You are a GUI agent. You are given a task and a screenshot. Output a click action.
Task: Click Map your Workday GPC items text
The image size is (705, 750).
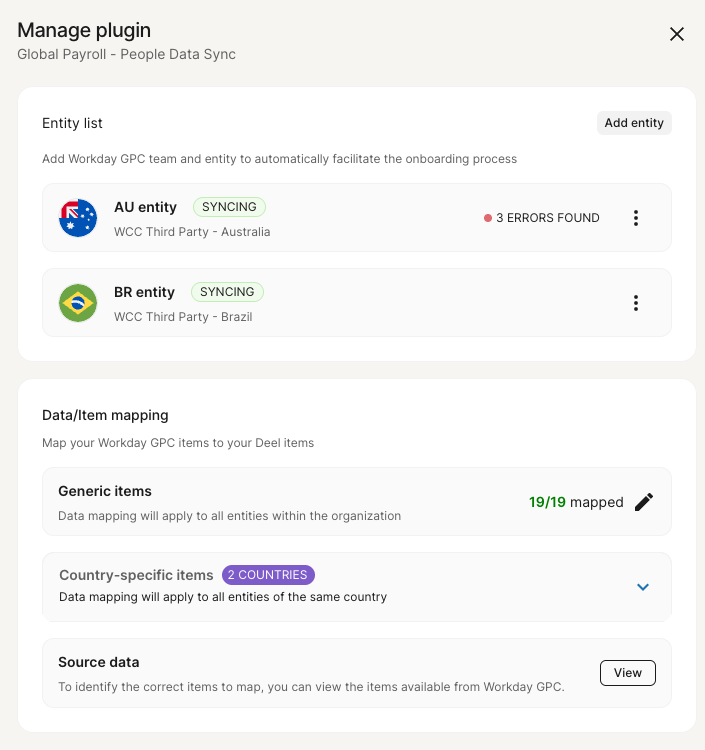(x=178, y=443)
